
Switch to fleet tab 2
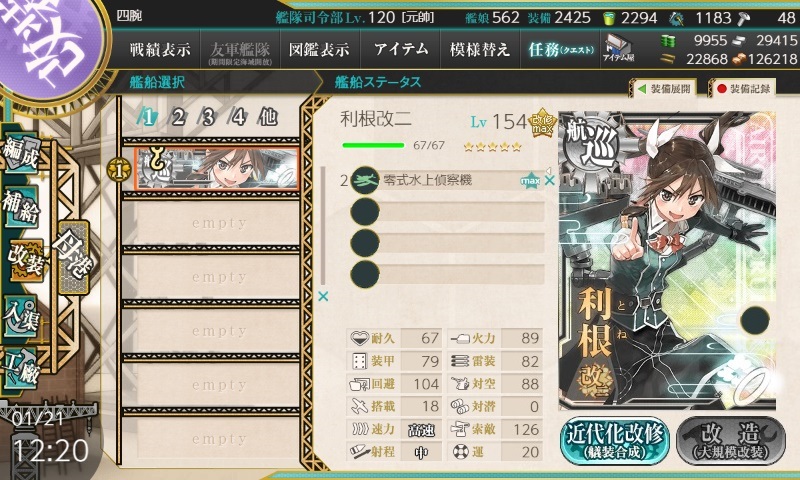coord(178,118)
